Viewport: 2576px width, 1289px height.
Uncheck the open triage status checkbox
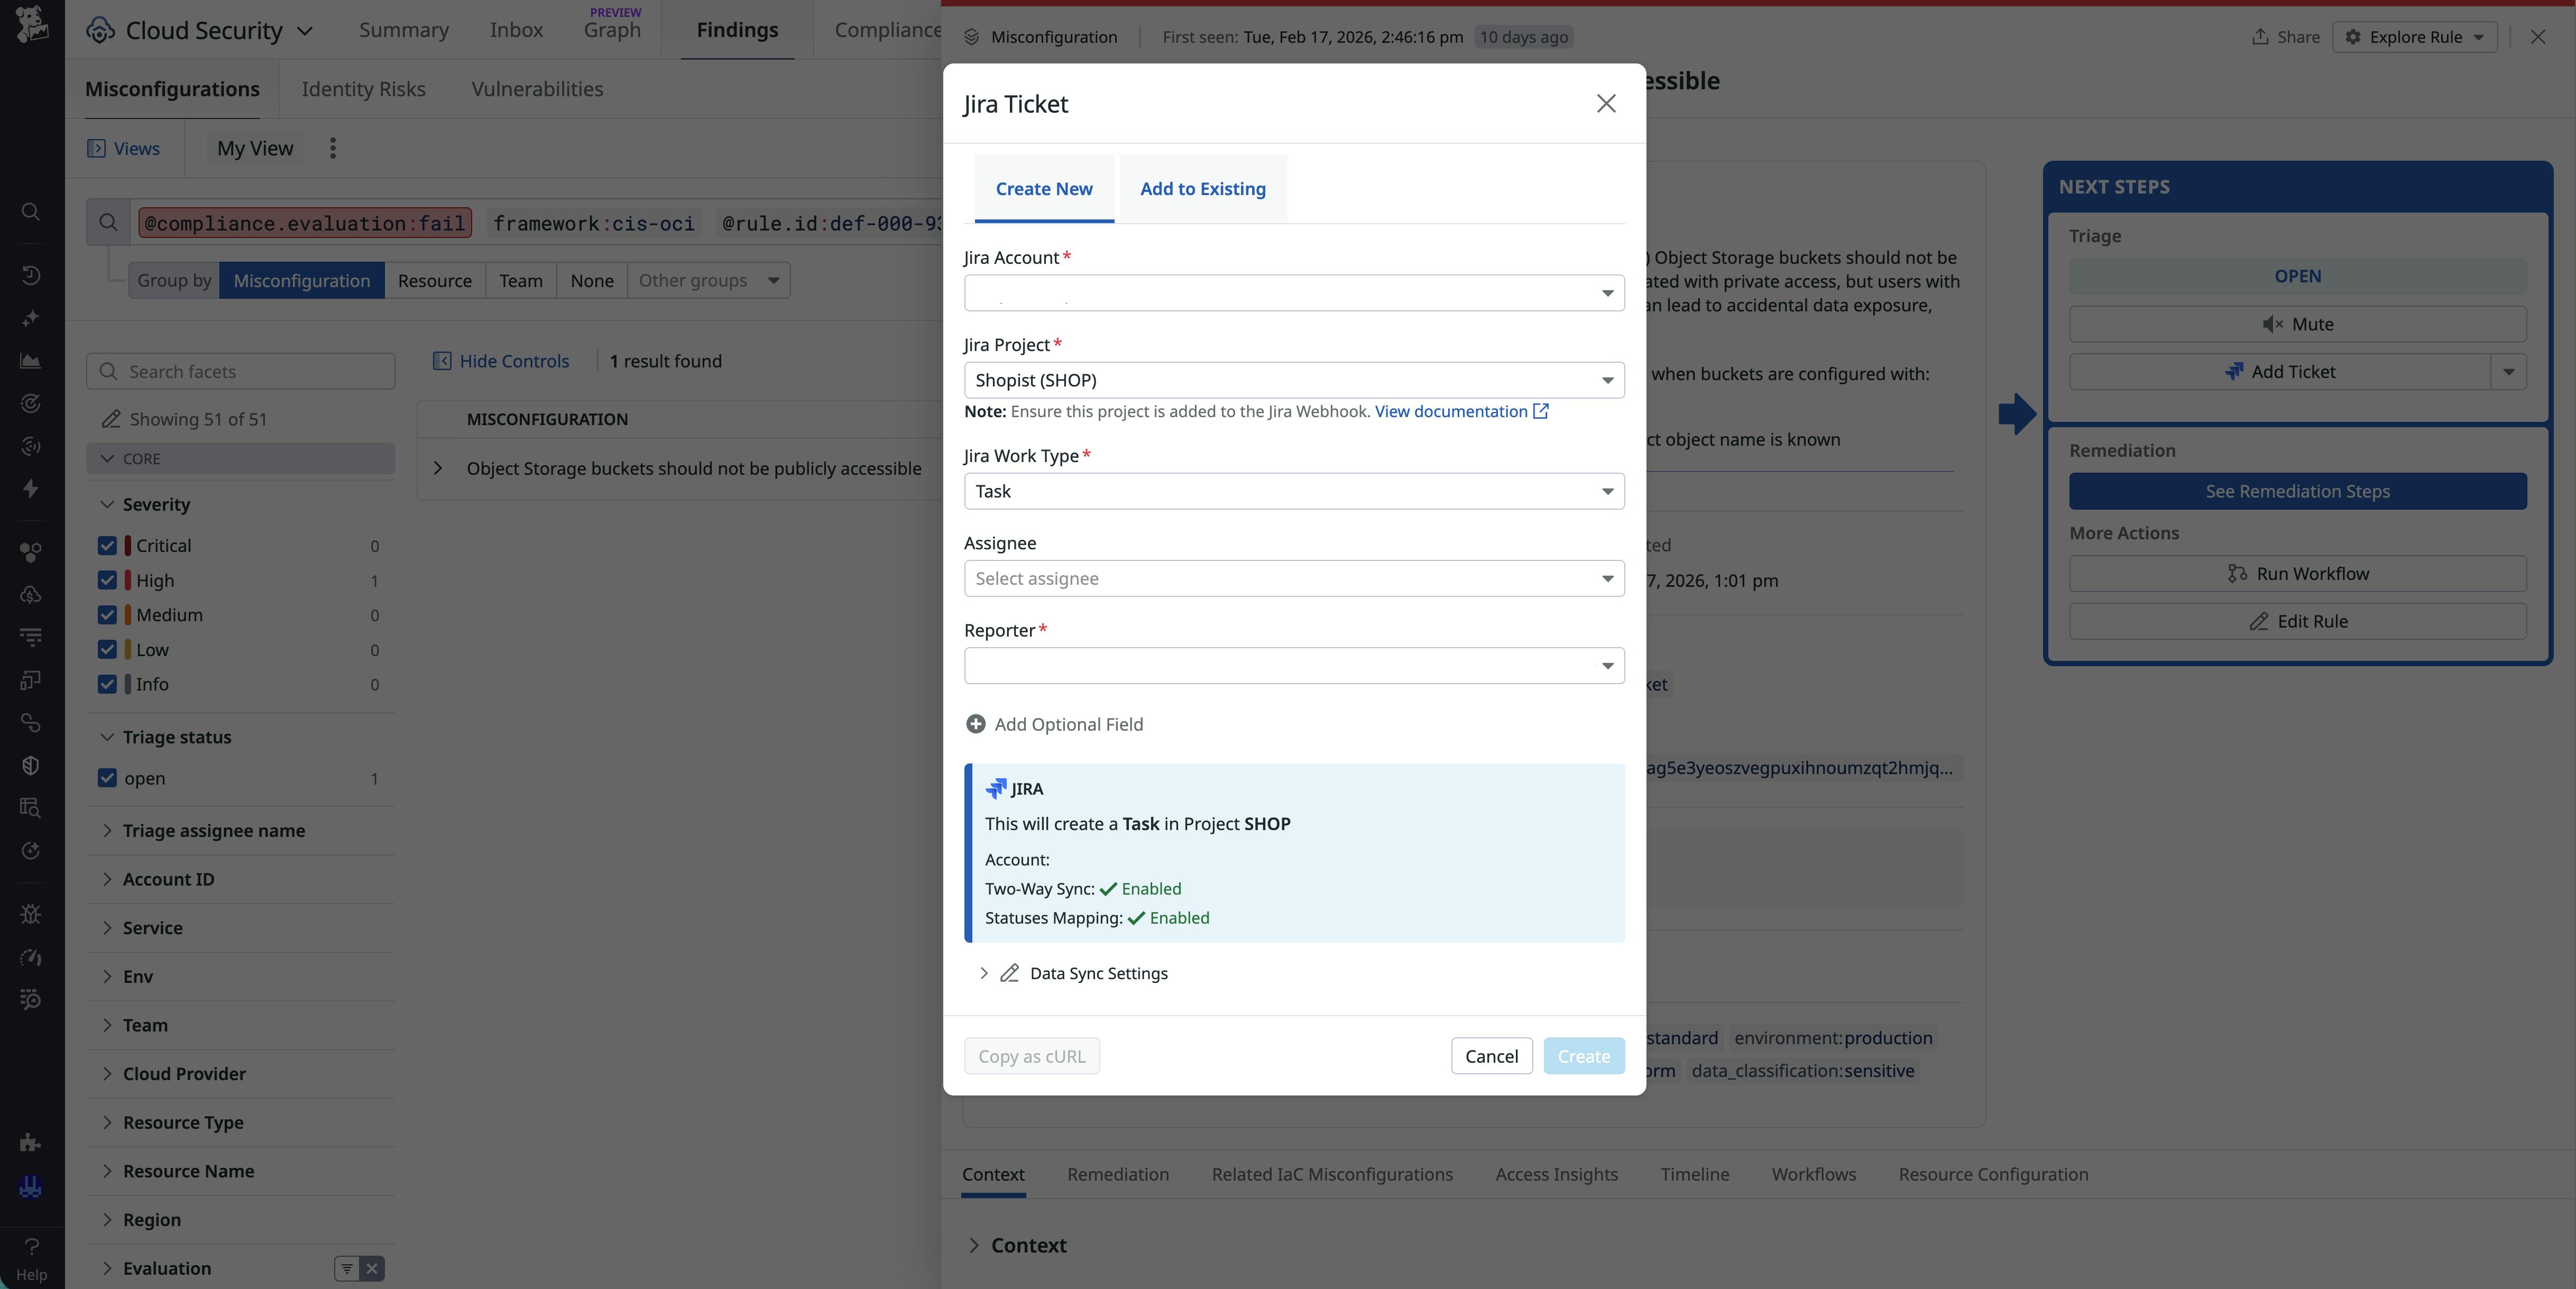pos(108,779)
